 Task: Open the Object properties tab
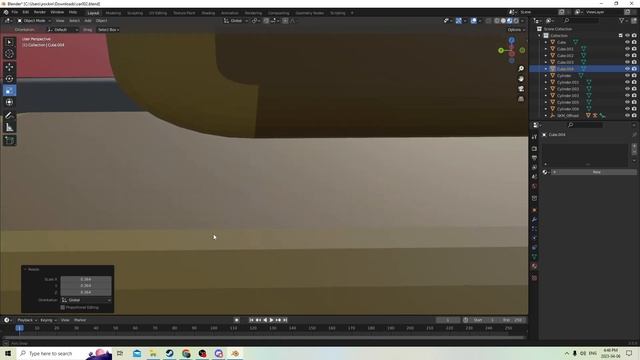(x=534, y=210)
